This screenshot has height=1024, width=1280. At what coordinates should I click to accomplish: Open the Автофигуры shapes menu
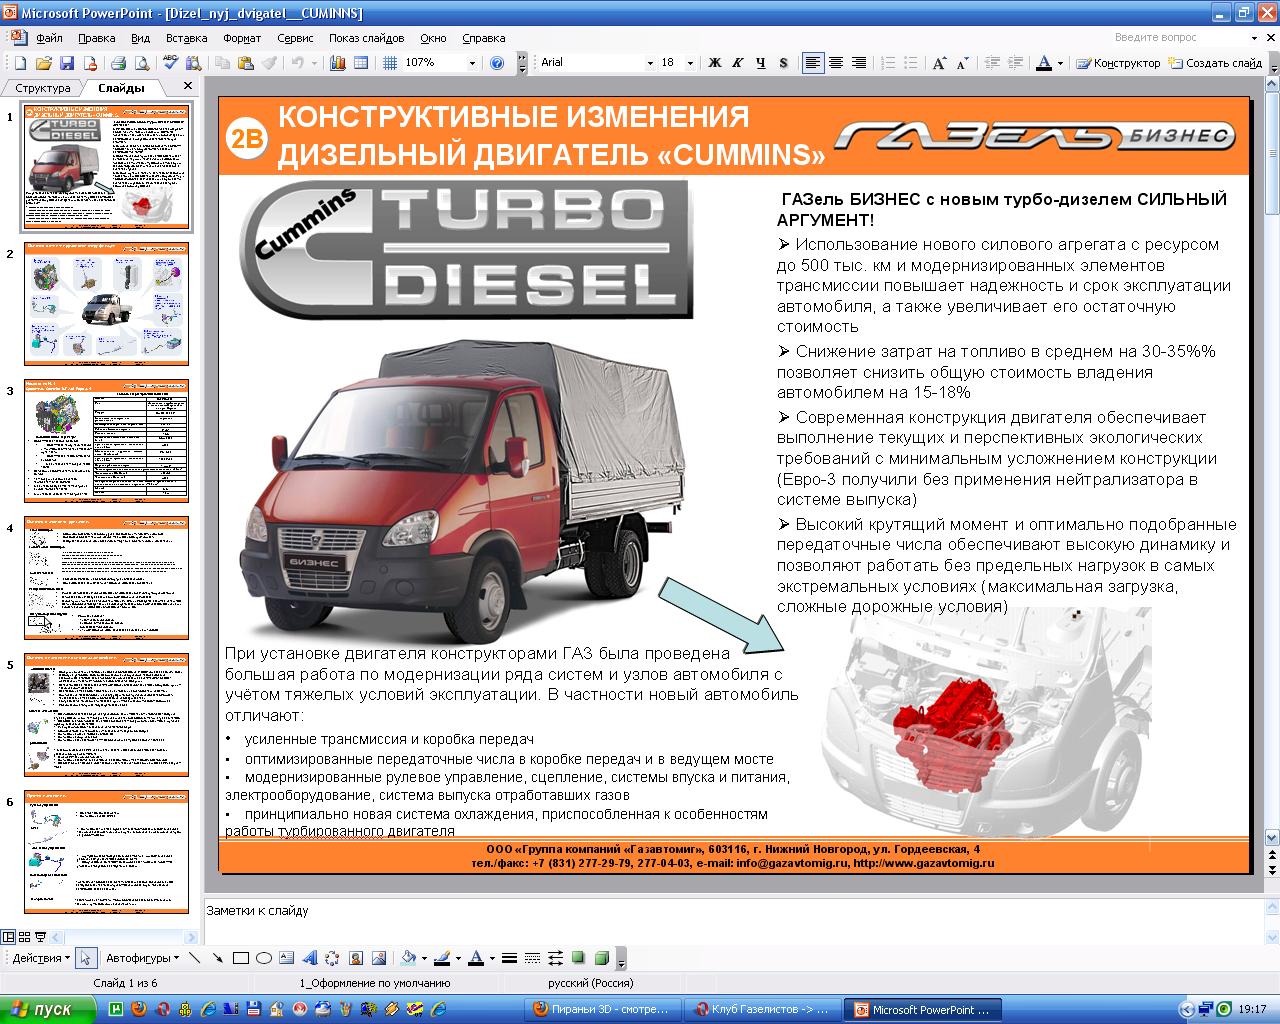pyautogui.click(x=142, y=958)
